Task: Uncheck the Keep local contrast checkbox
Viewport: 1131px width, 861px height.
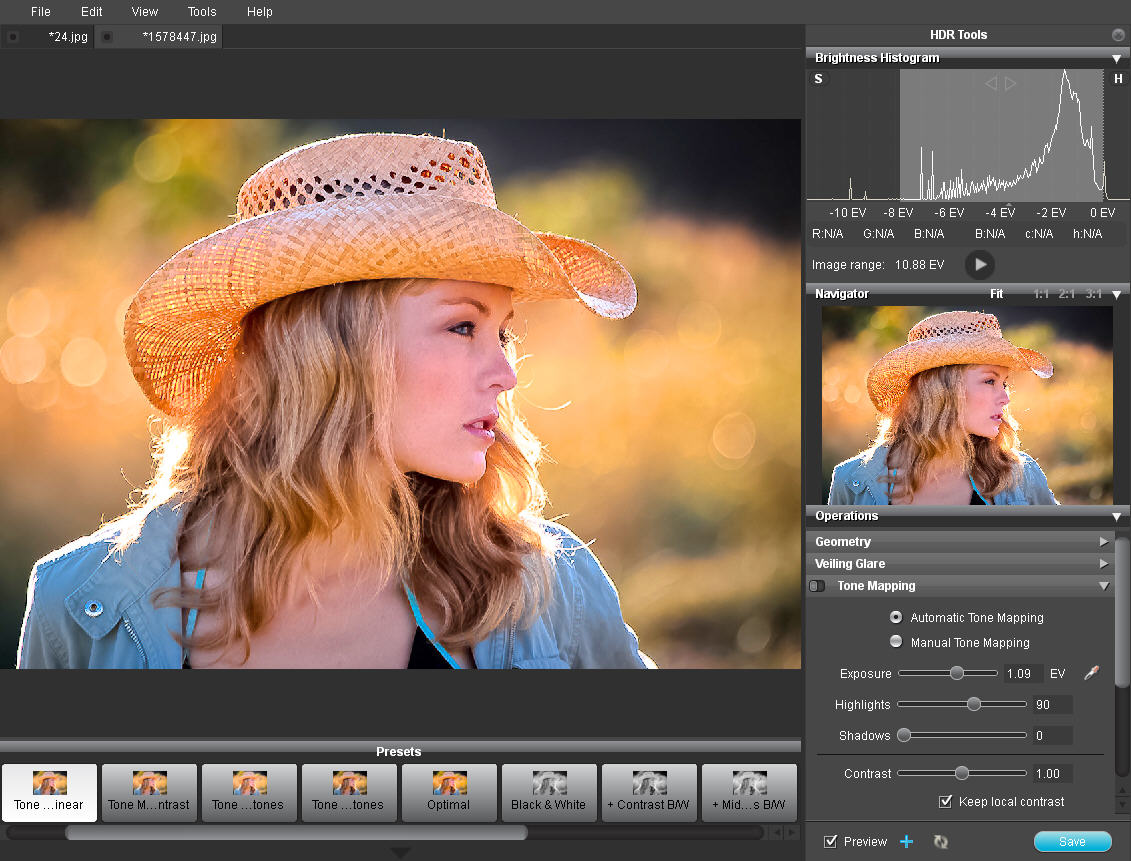Action: (x=945, y=801)
